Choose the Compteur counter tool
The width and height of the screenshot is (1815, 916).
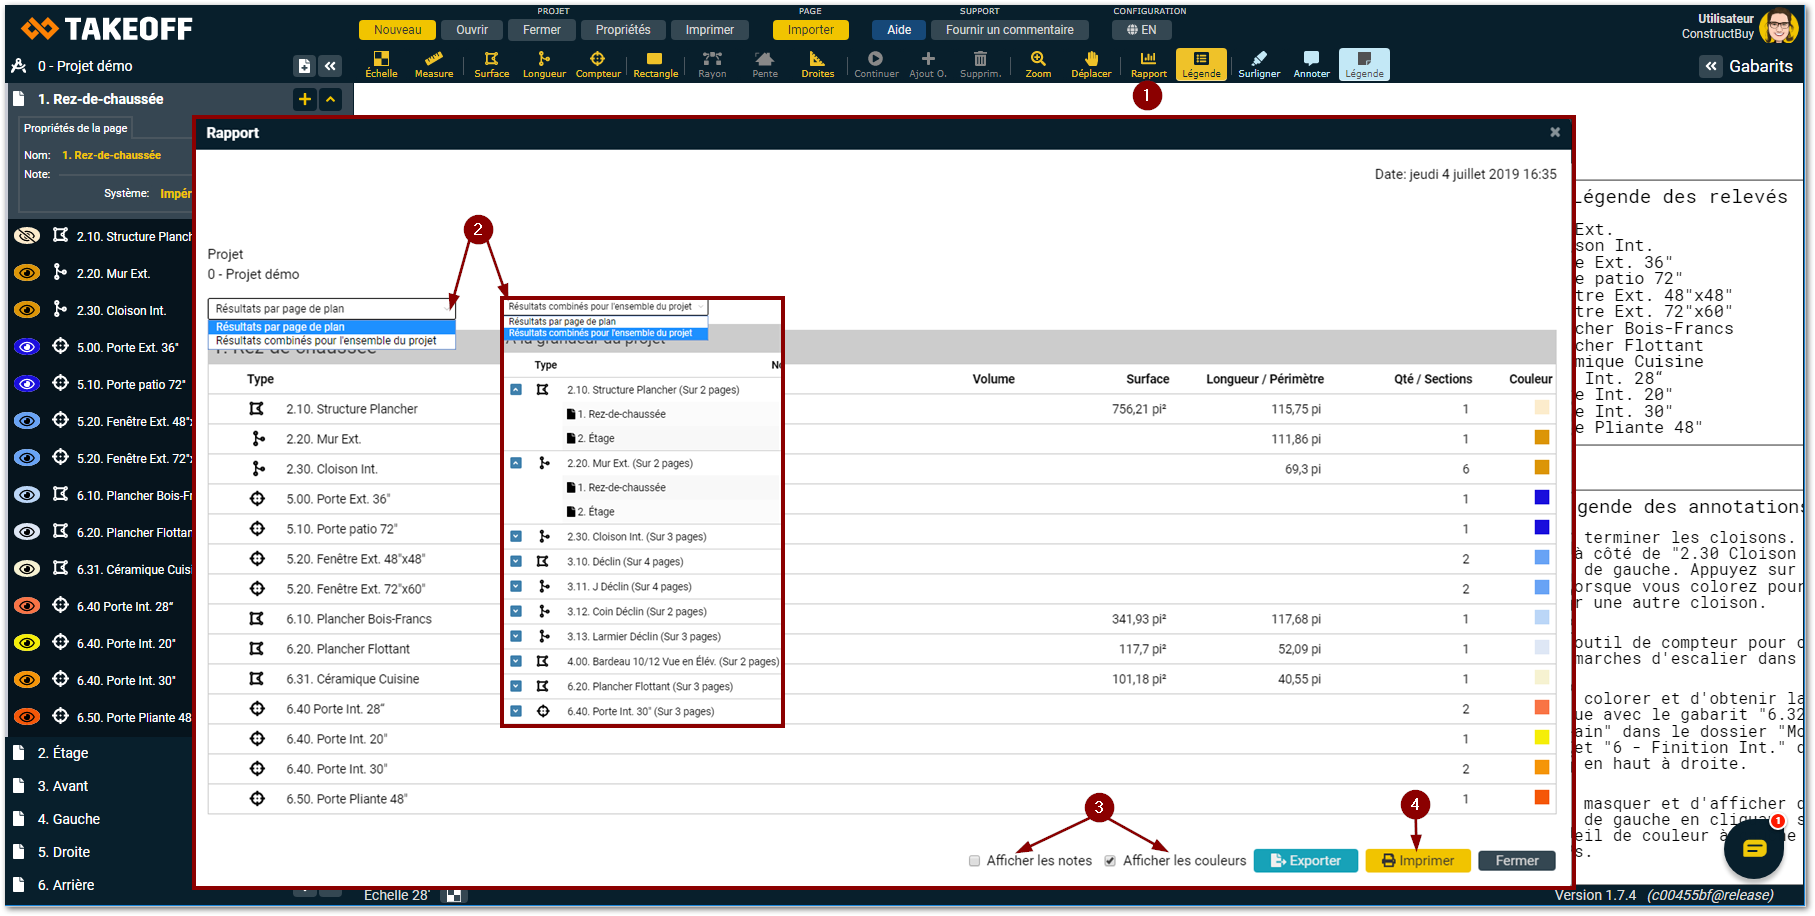598,64
